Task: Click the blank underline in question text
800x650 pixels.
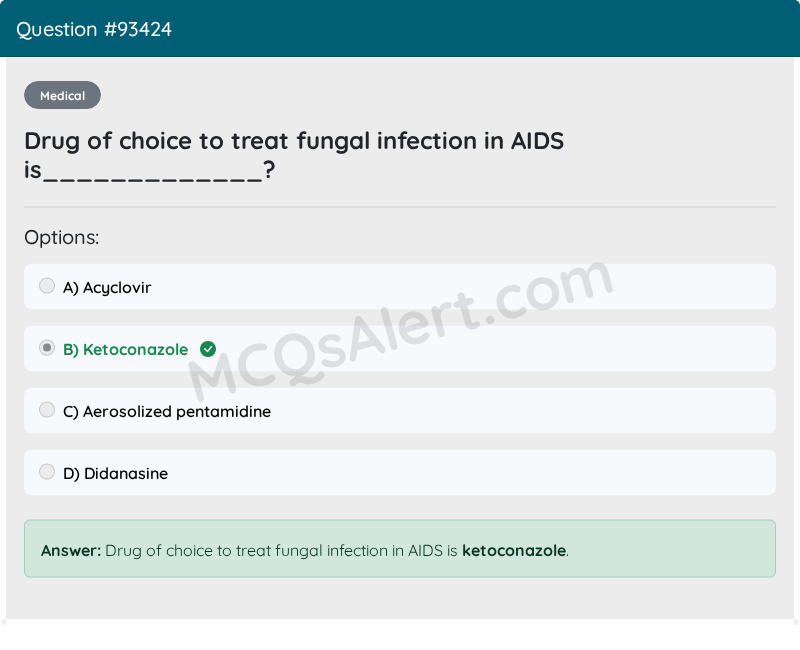Action: pos(153,179)
